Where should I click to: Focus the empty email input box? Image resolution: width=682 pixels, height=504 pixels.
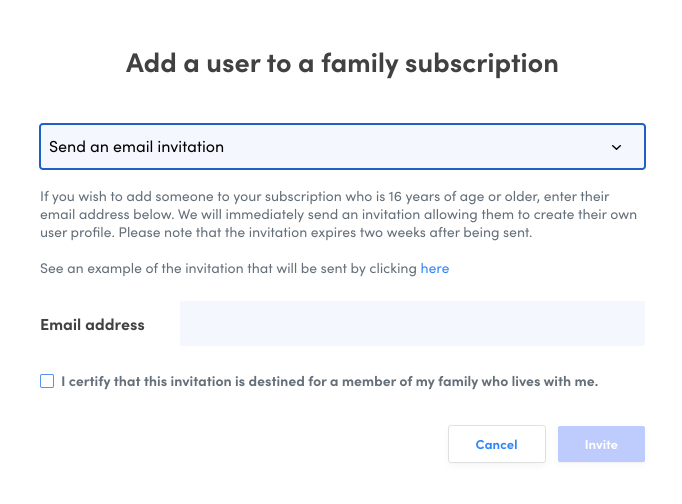click(x=412, y=324)
